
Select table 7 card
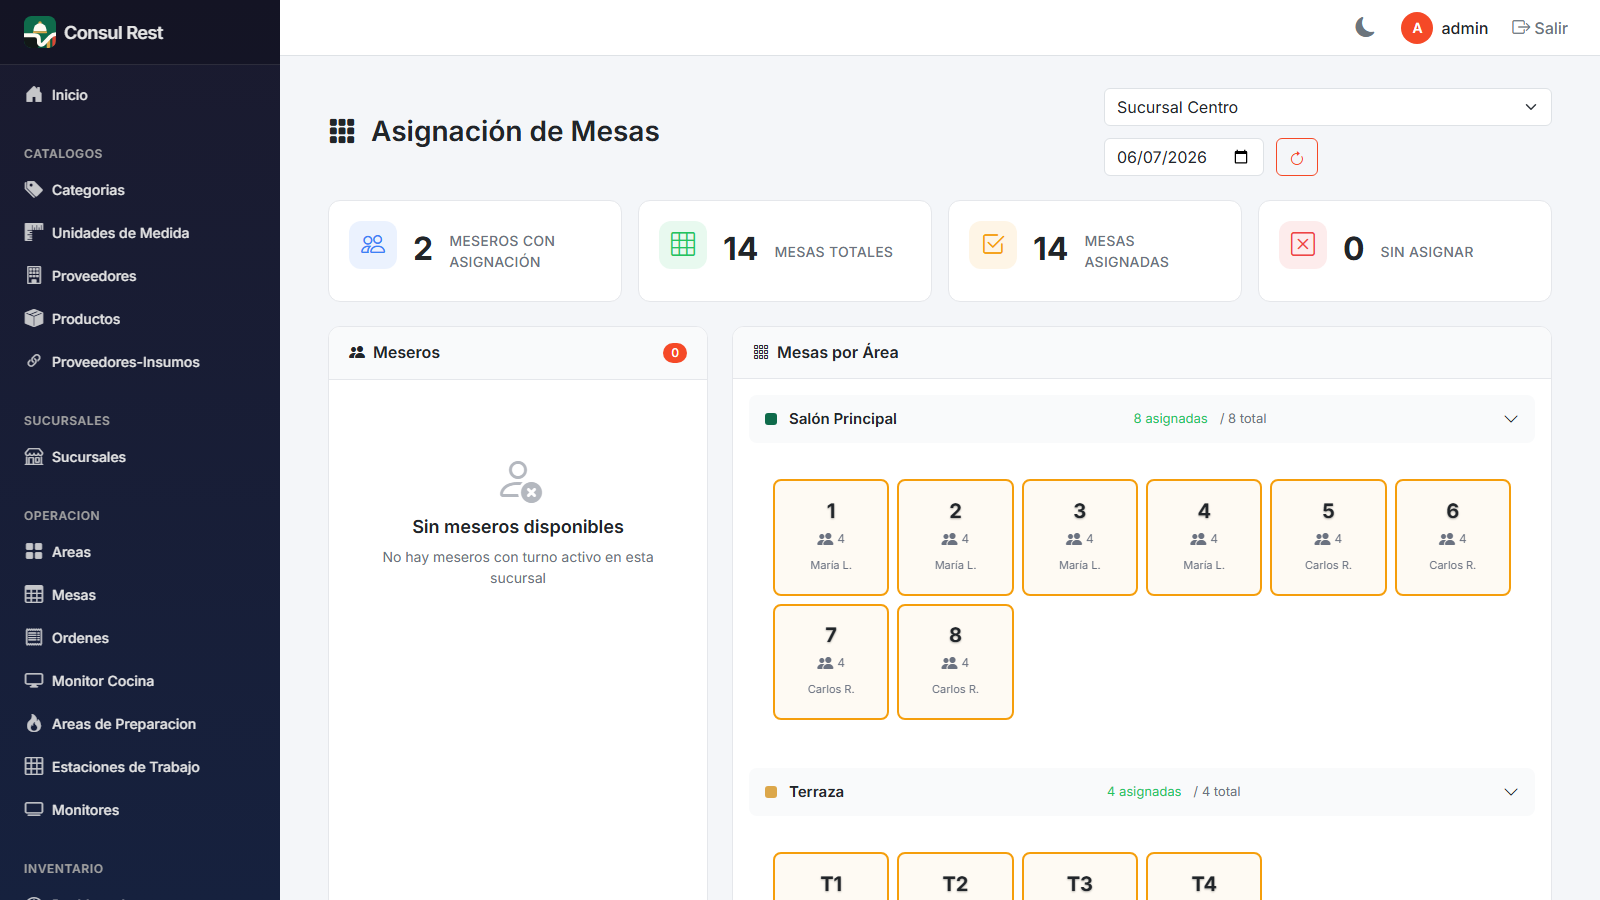tap(831, 662)
